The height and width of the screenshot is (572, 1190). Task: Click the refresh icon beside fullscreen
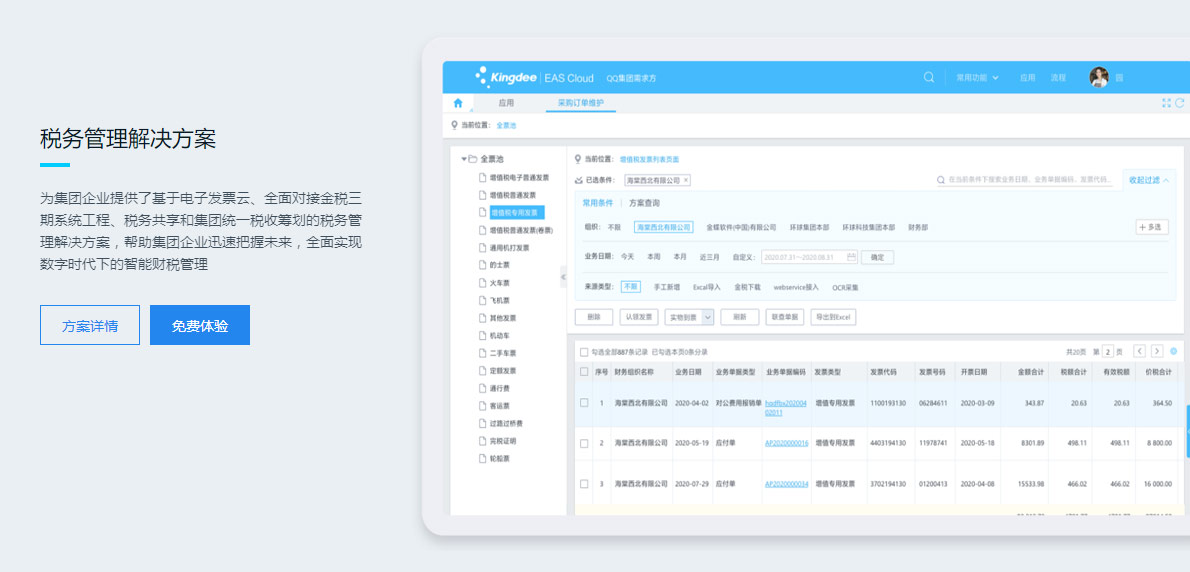pyautogui.click(x=1180, y=103)
